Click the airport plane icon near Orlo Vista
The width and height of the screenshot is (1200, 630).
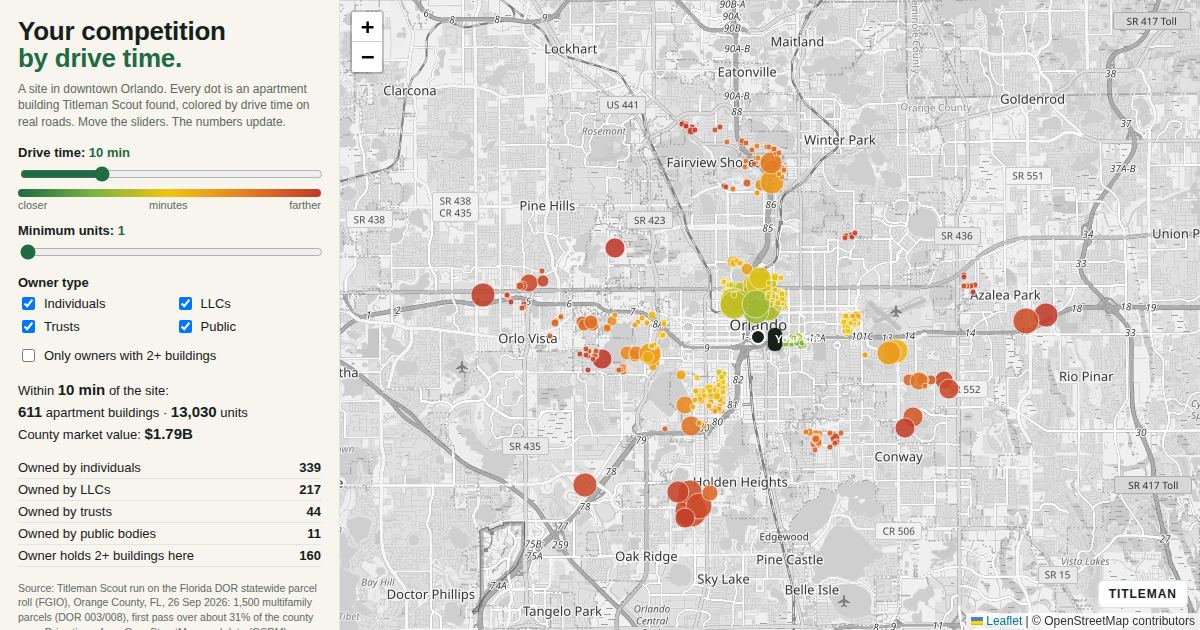[462, 367]
